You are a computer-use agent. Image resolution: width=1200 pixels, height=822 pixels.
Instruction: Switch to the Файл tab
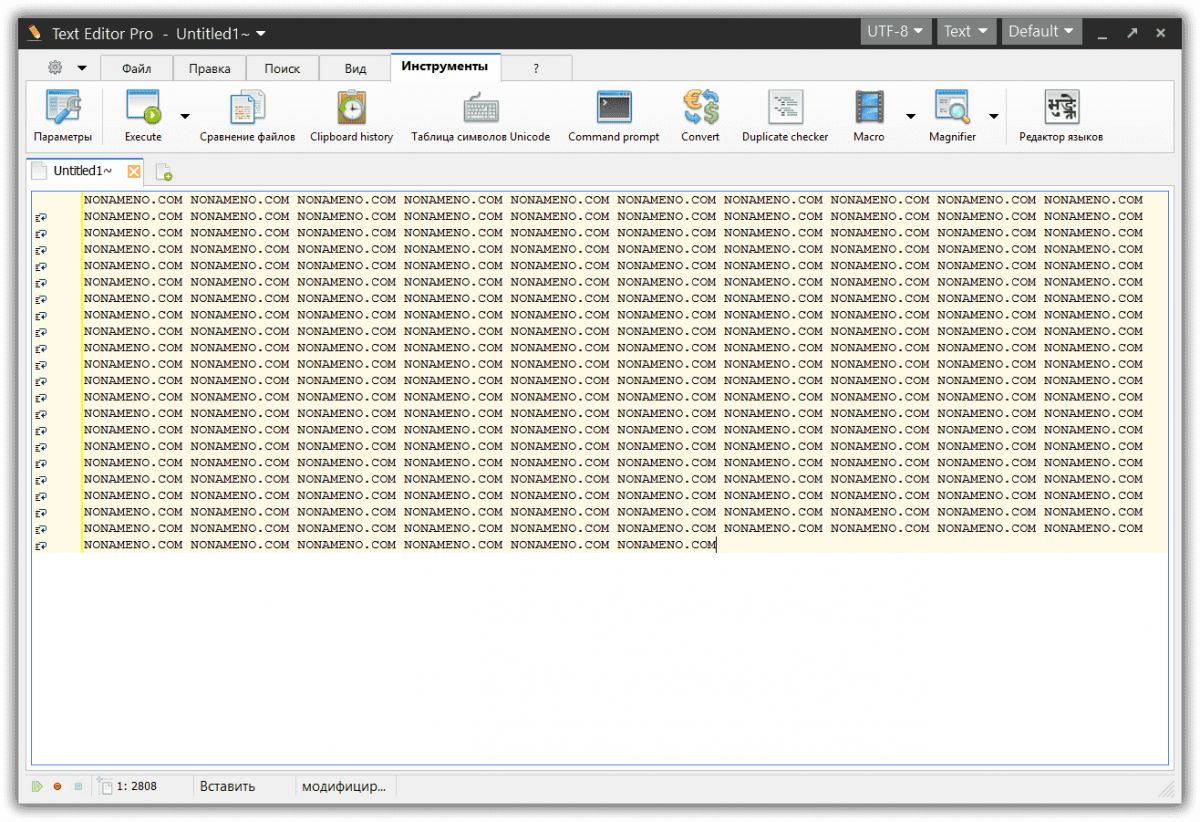pyautogui.click(x=137, y=68)
